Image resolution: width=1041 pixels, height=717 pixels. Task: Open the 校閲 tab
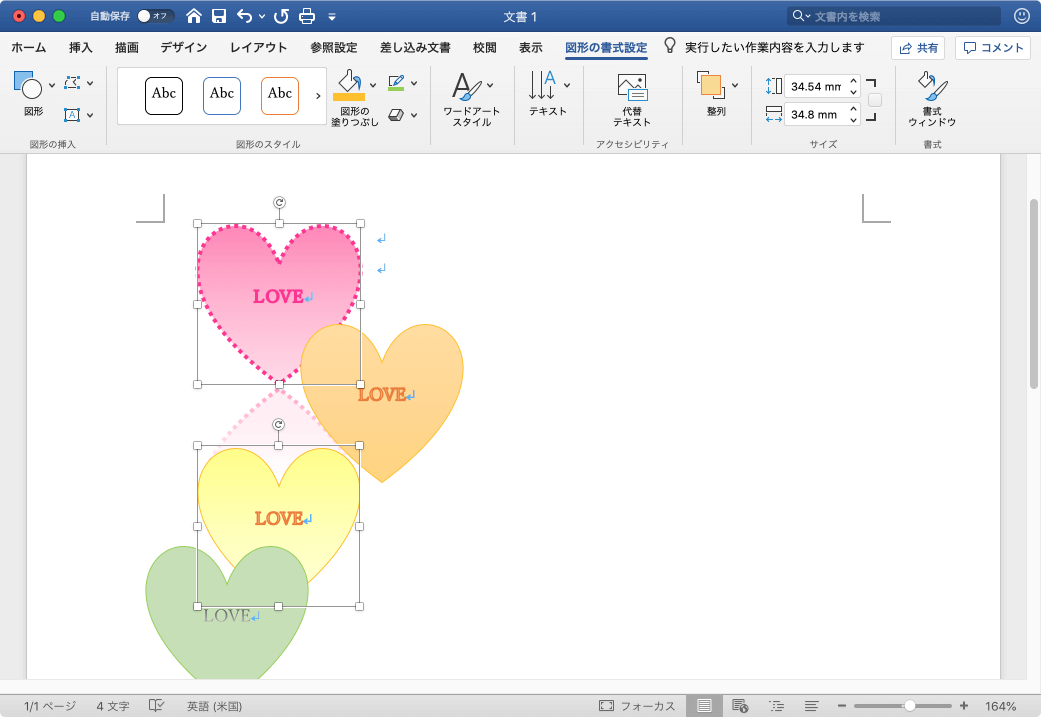[485, 47]
